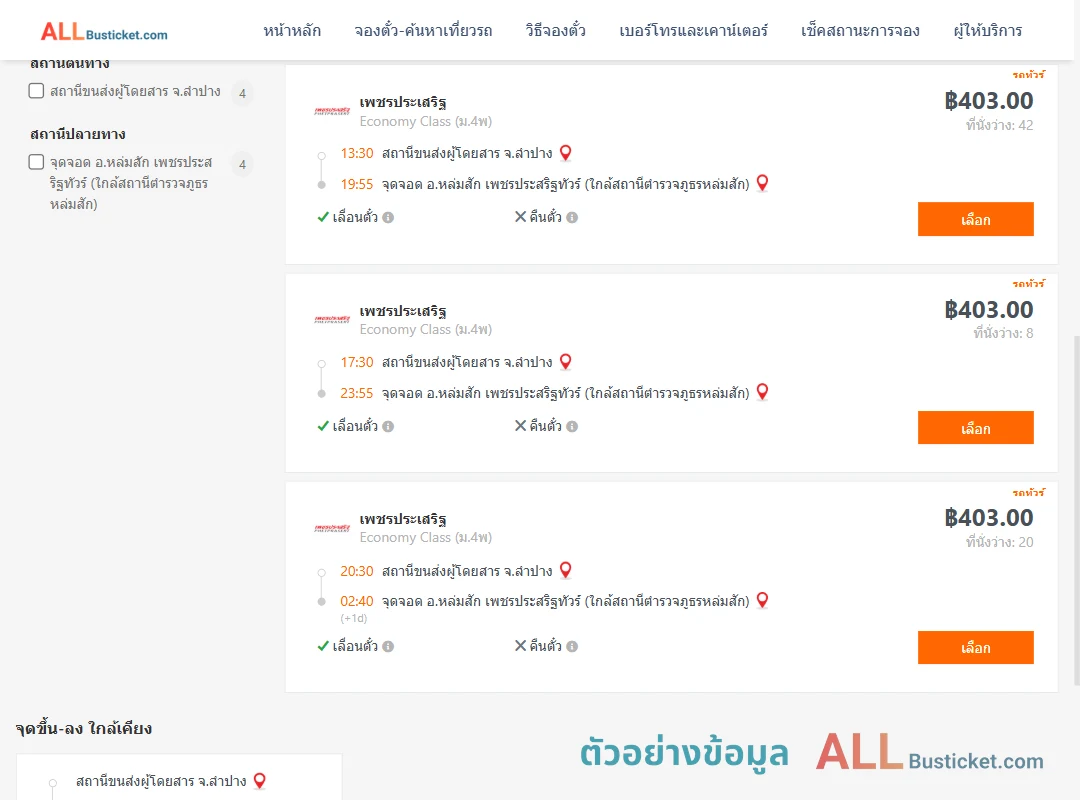
Task: Click operator name เพชรประเสริฐ on 17:30 trip
Action: pos(403,311)
